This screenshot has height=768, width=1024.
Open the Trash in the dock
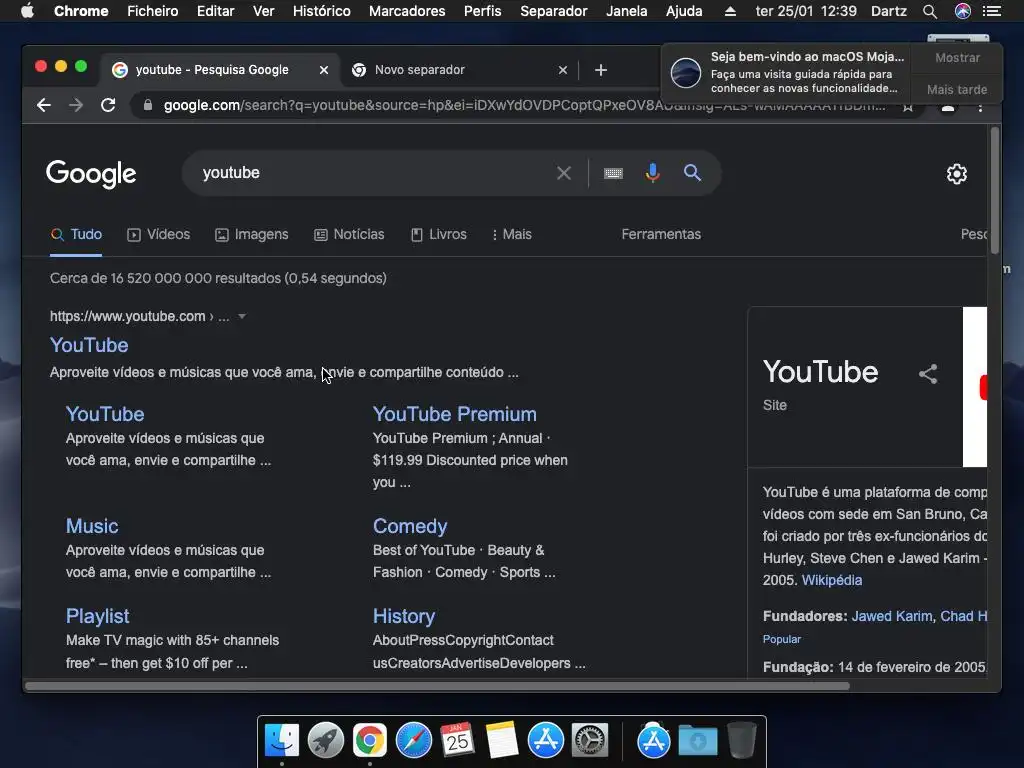click(741, 740)
